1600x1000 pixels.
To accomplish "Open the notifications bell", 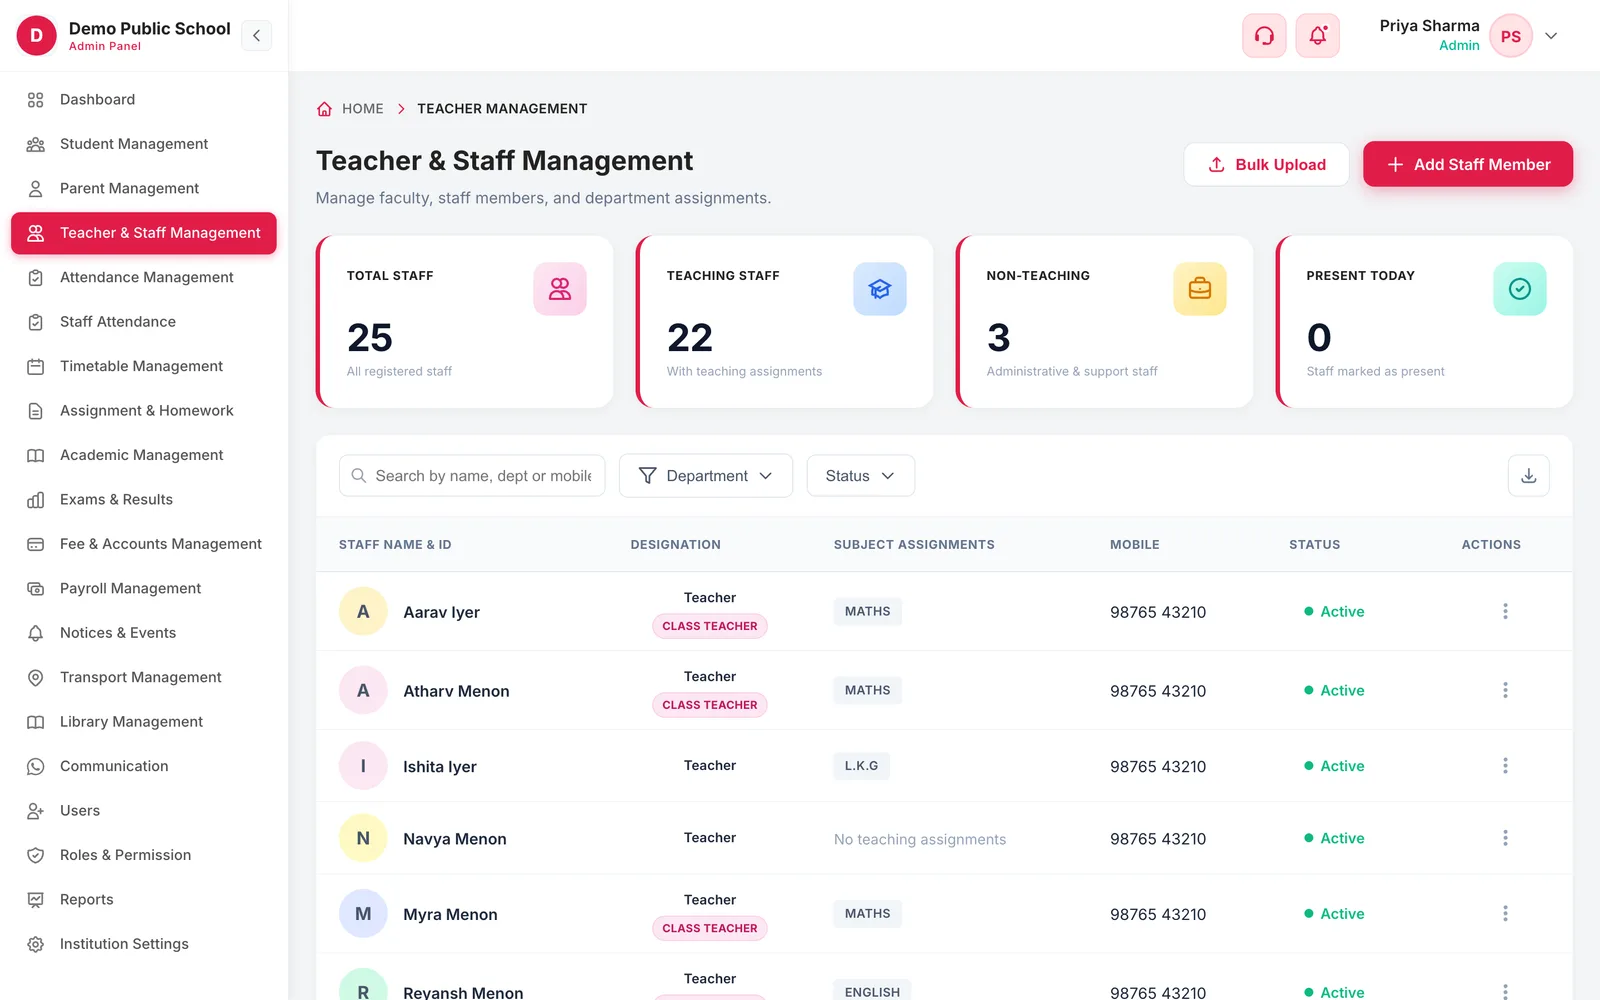I will 1318,36.
